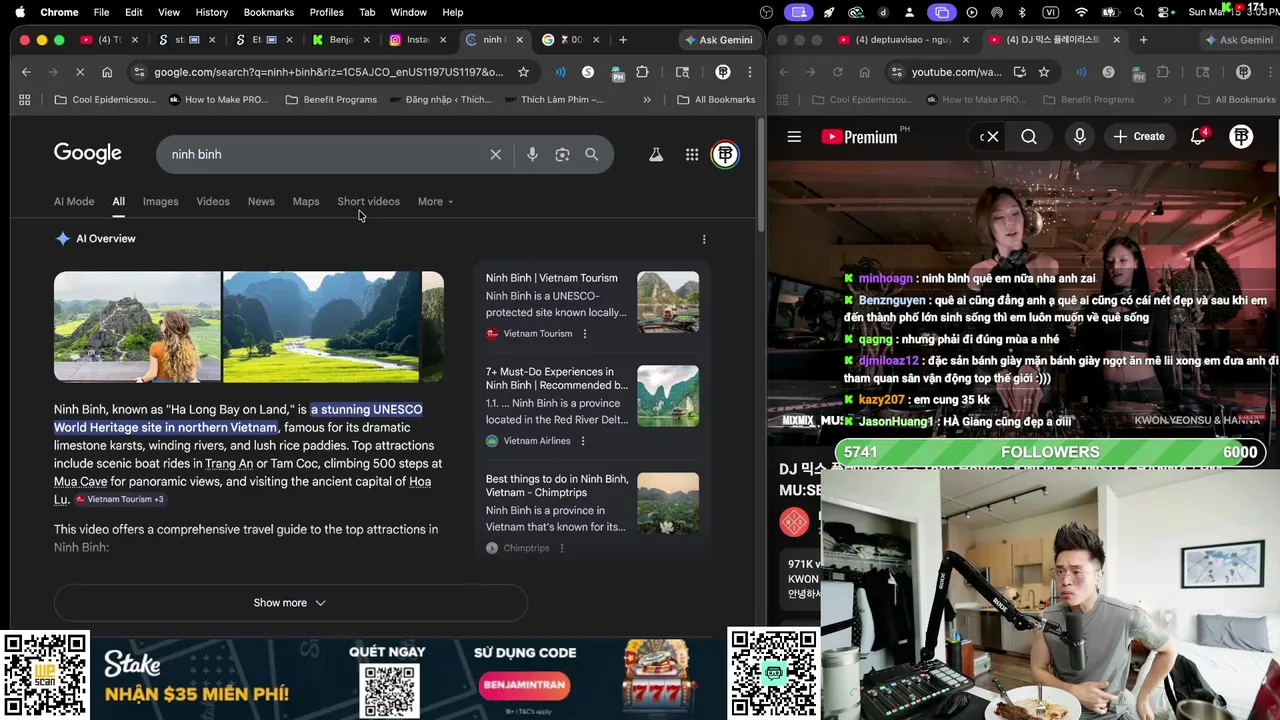
Task: Open Benefit Programs bookmark folder in left Chrome
Action: (331, 100)
